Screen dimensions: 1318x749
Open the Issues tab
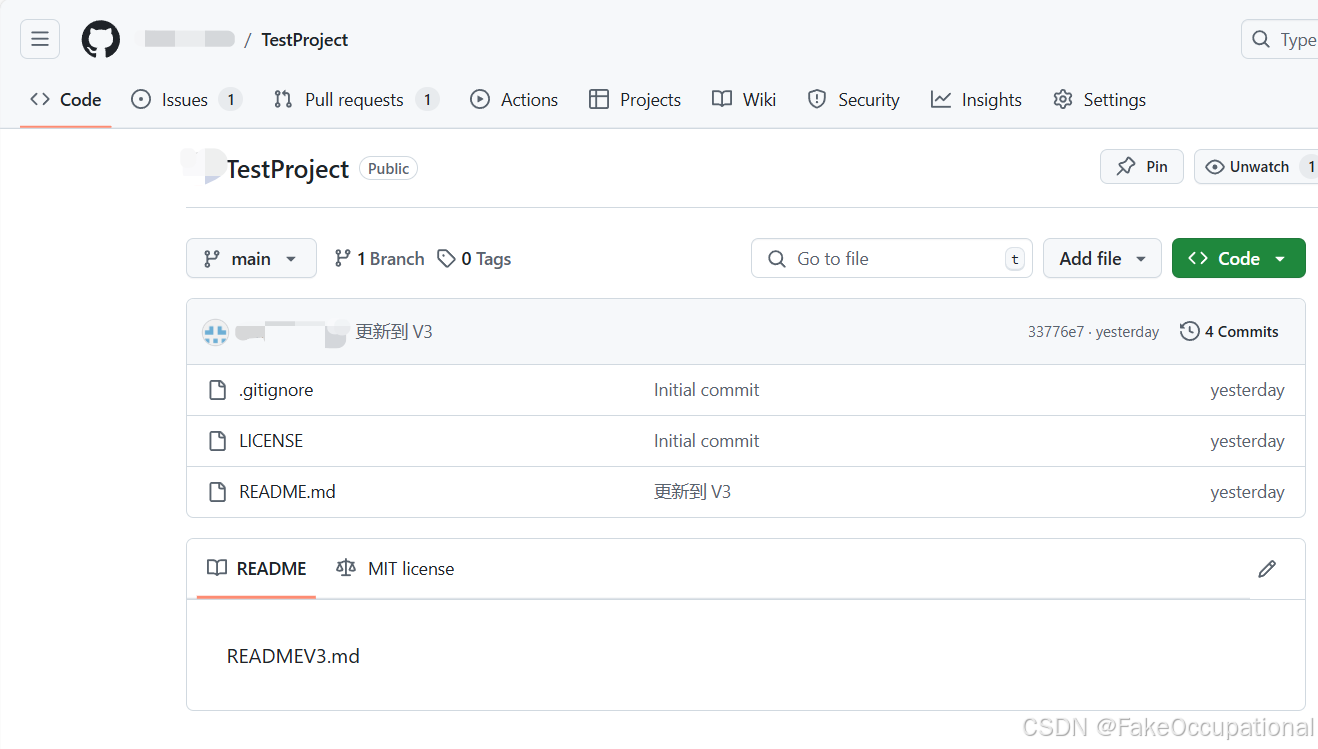(186, 99)
